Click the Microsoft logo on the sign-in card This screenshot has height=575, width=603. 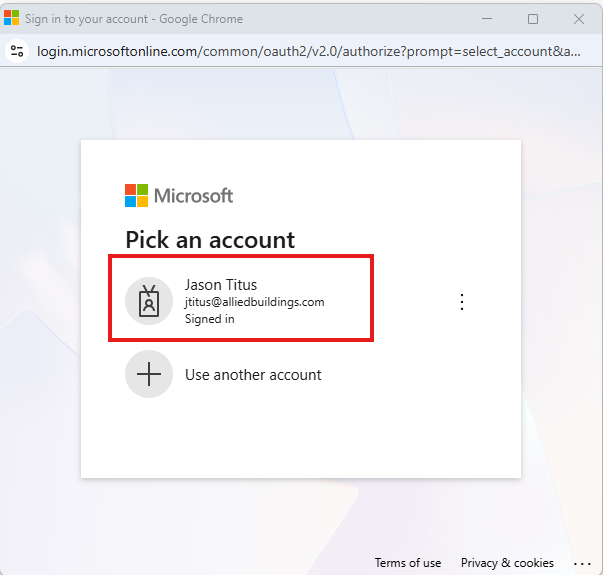click(137, 195)
